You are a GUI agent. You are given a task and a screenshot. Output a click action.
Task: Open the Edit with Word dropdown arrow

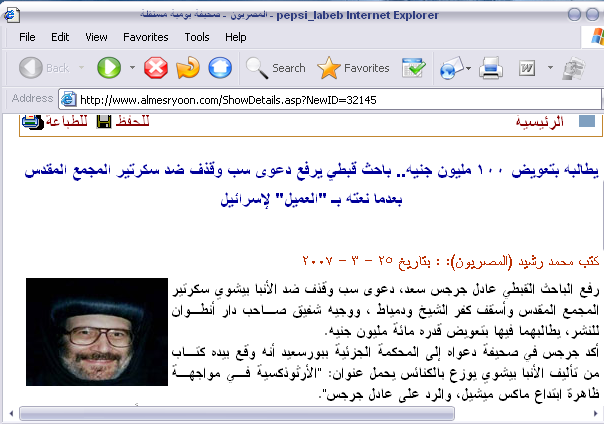[x=550, y=68]
